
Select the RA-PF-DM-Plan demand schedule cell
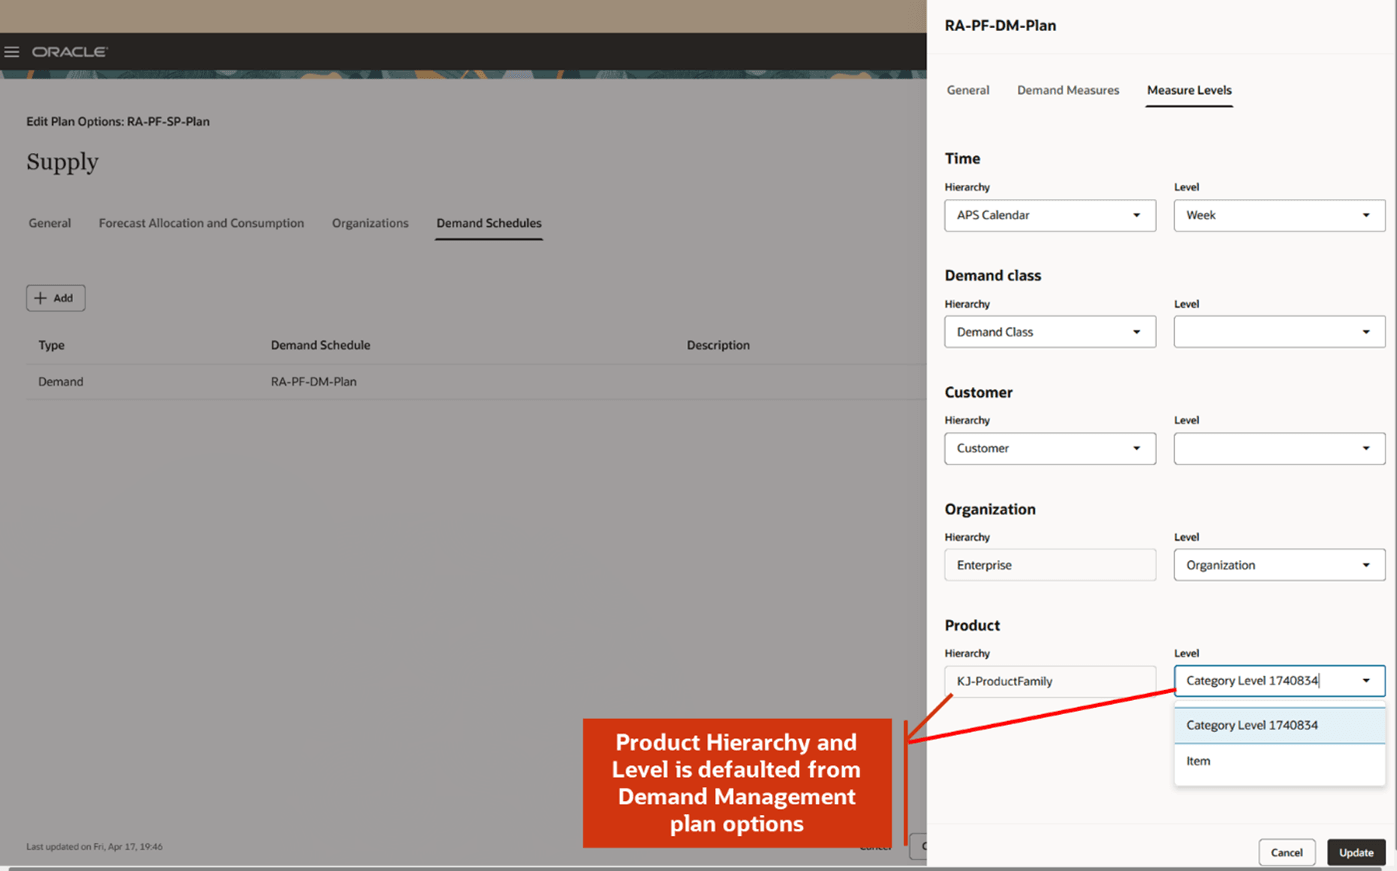(x=314, y=382)
